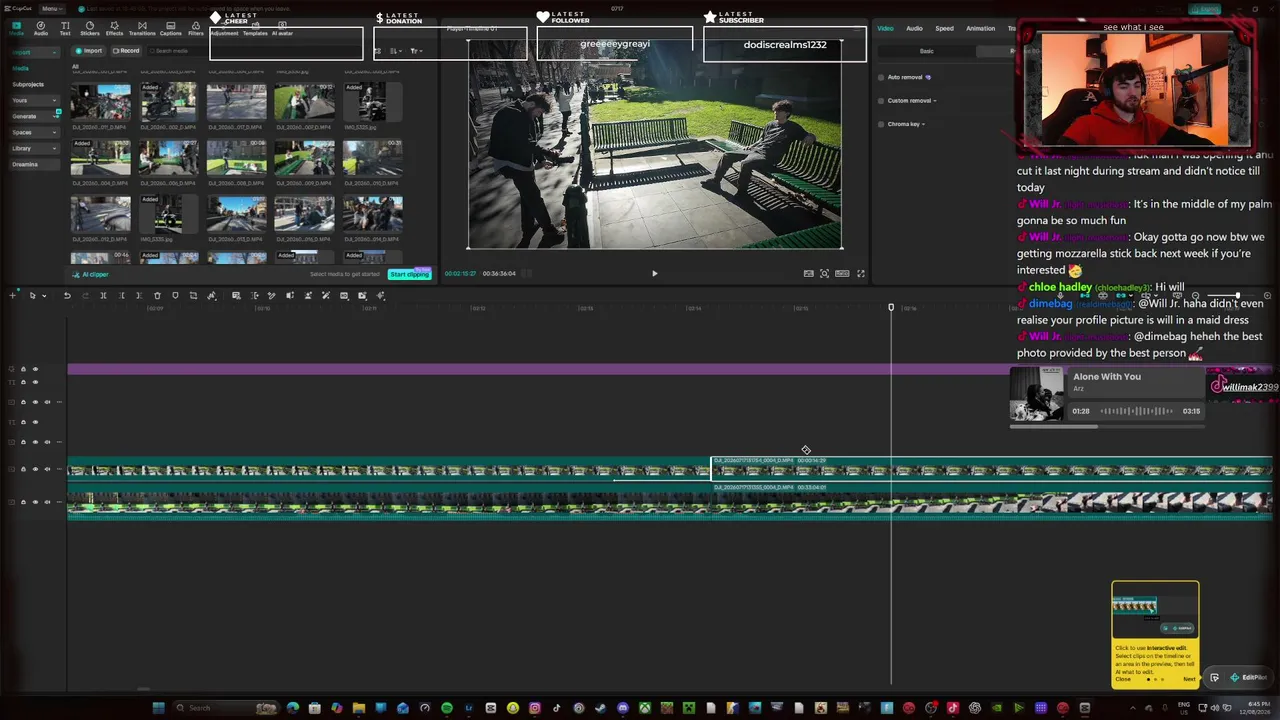Lock the purple effects track
The height and width of the screenshot is (720, 1280).
tap(23, 369)
